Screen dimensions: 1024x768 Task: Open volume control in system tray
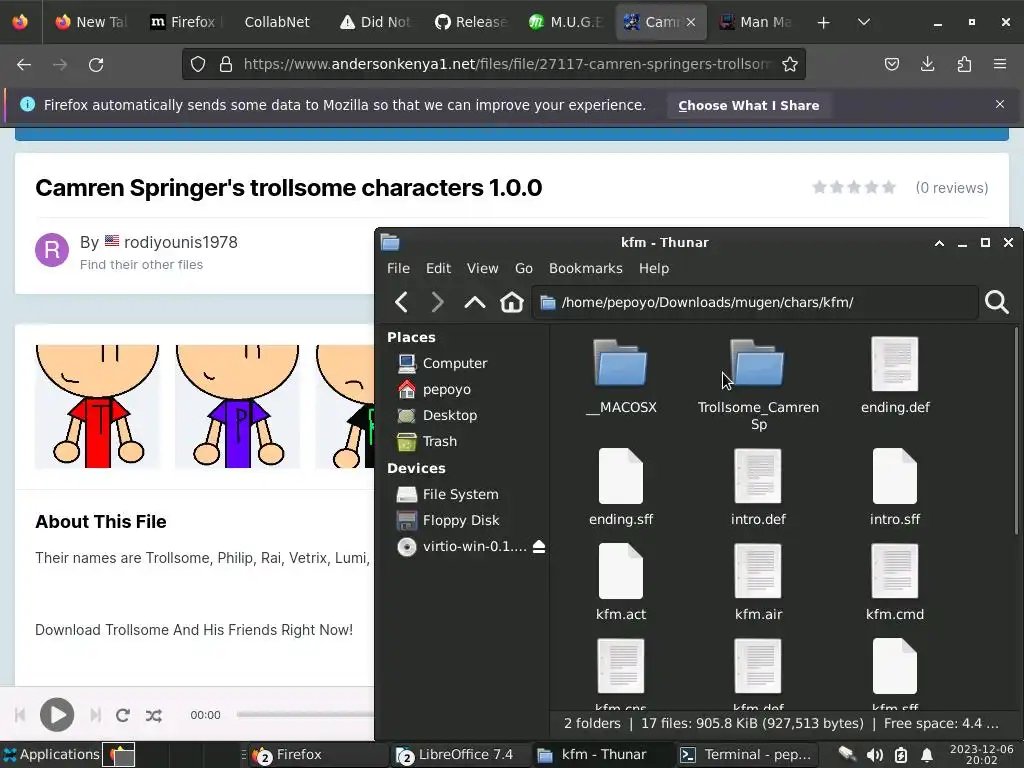click(874, 755)
